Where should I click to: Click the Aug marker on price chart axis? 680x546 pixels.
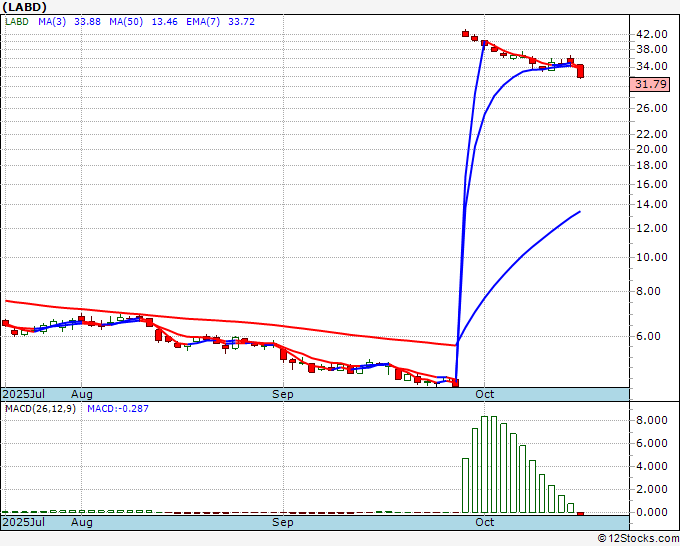pos(82,394)
